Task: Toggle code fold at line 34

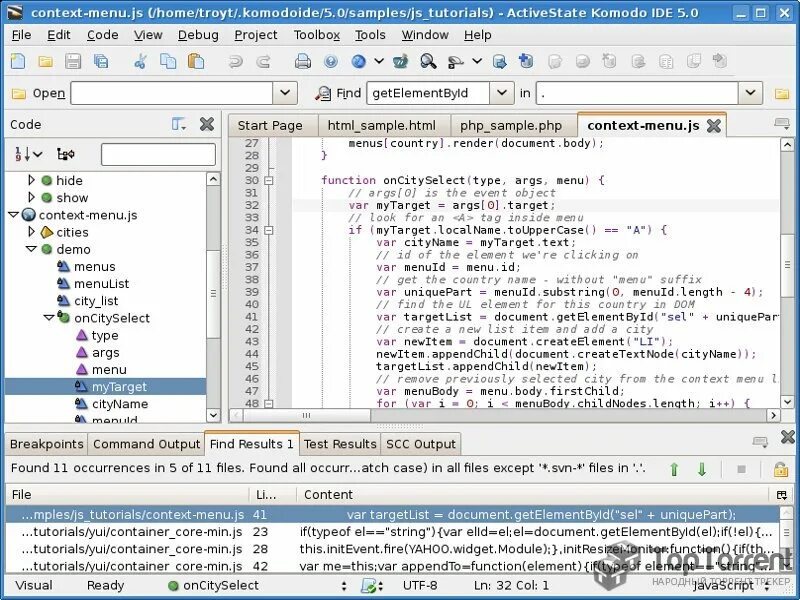Action: pos(269,230)
